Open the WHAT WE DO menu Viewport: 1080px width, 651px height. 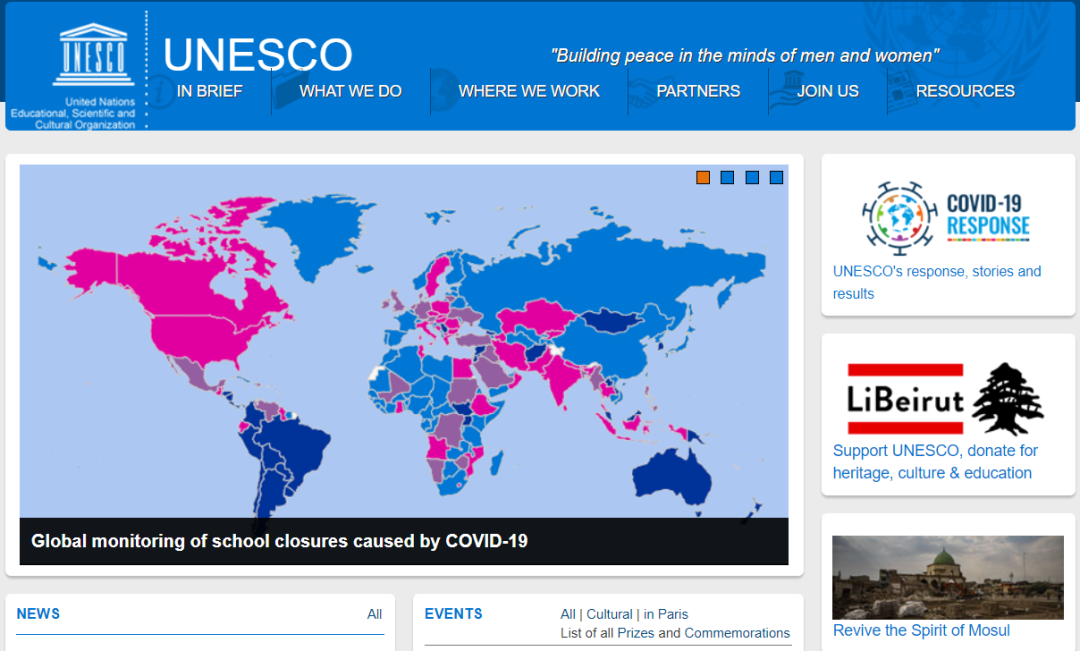[350, 91]
